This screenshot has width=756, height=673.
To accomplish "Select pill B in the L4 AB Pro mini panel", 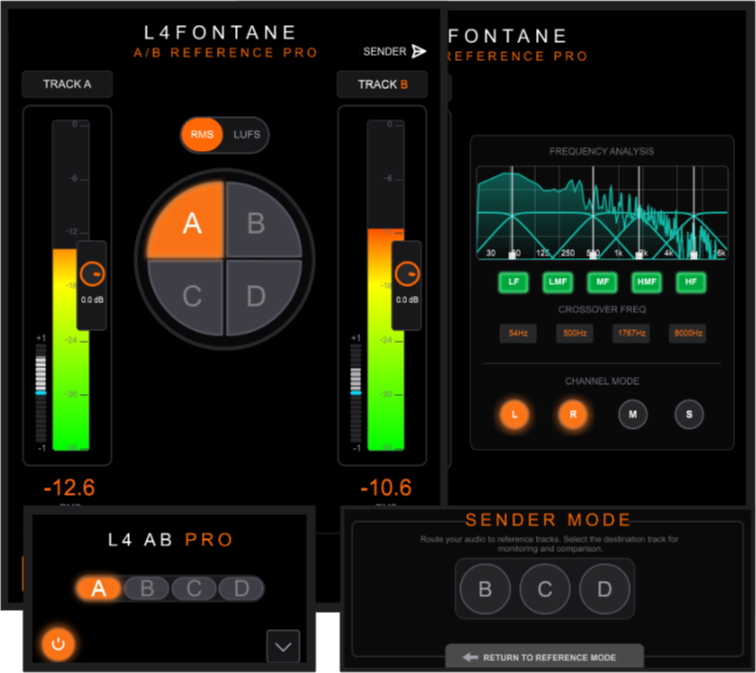I will [147, 588].
